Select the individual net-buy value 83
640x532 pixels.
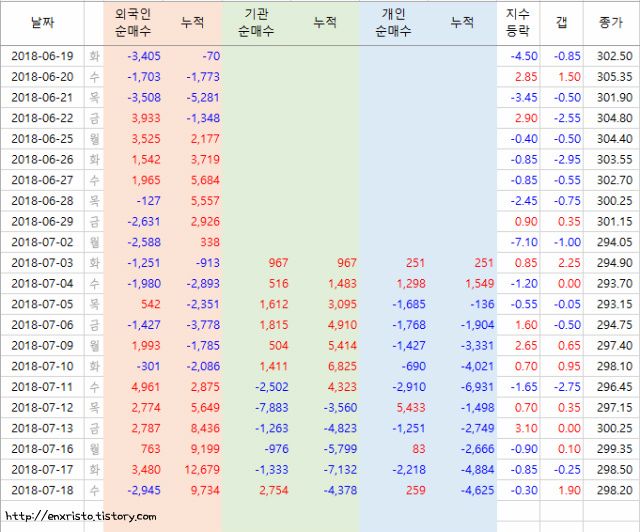click(x=419, y=449)
